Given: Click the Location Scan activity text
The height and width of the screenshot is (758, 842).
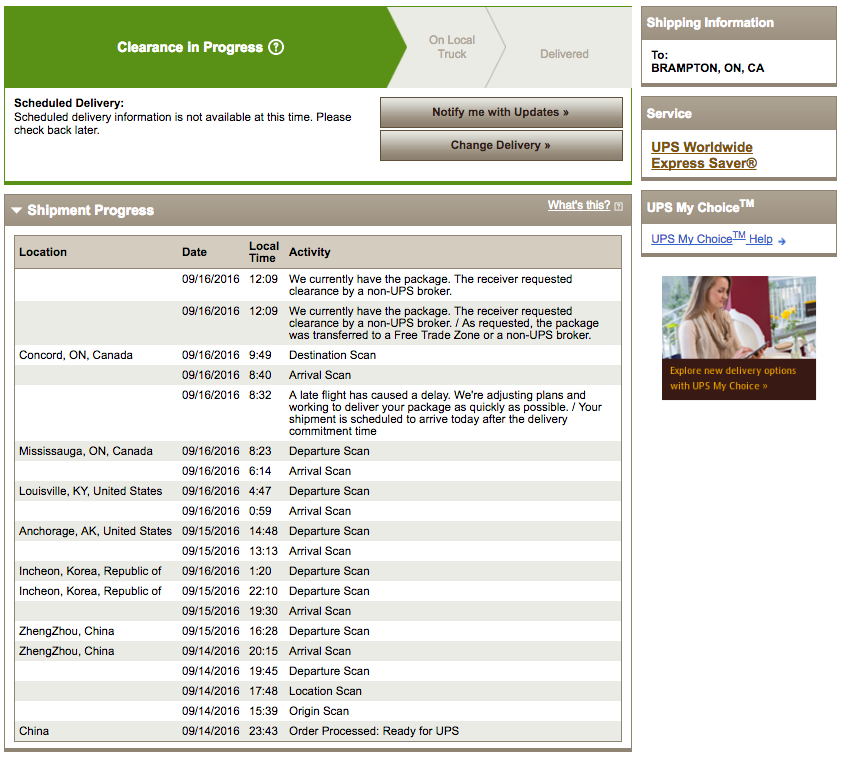Looking at the screenshot, I should (325, 691).
